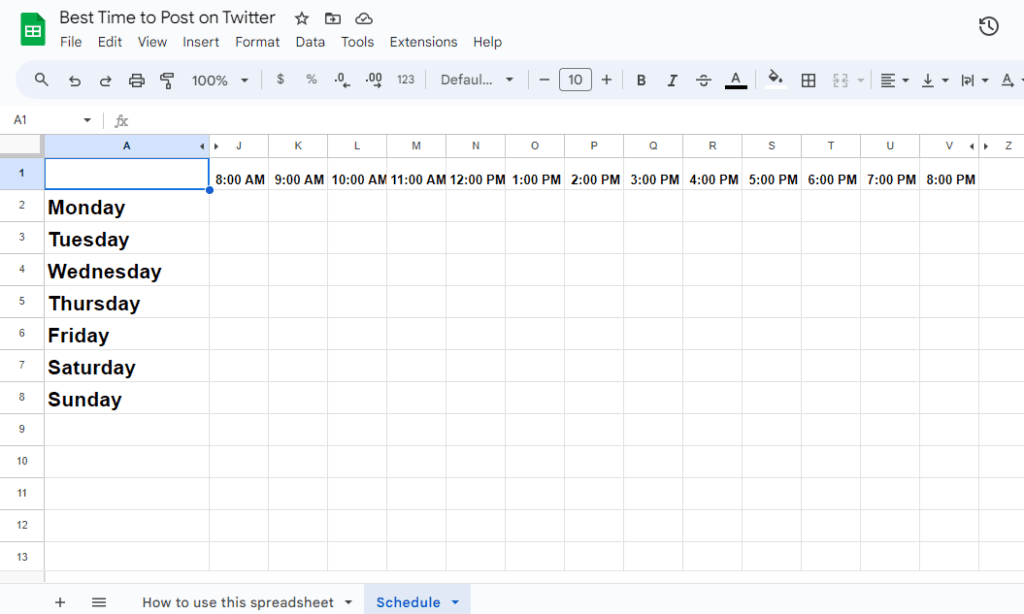
Task: Format selection as currency
Action: (x=280, y=79)
